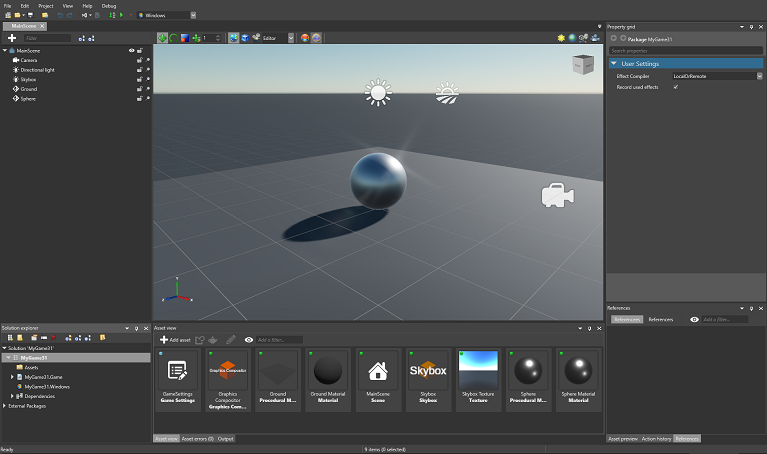Open the View menu
Screen dimensions: 767x454
coord(68,6)
